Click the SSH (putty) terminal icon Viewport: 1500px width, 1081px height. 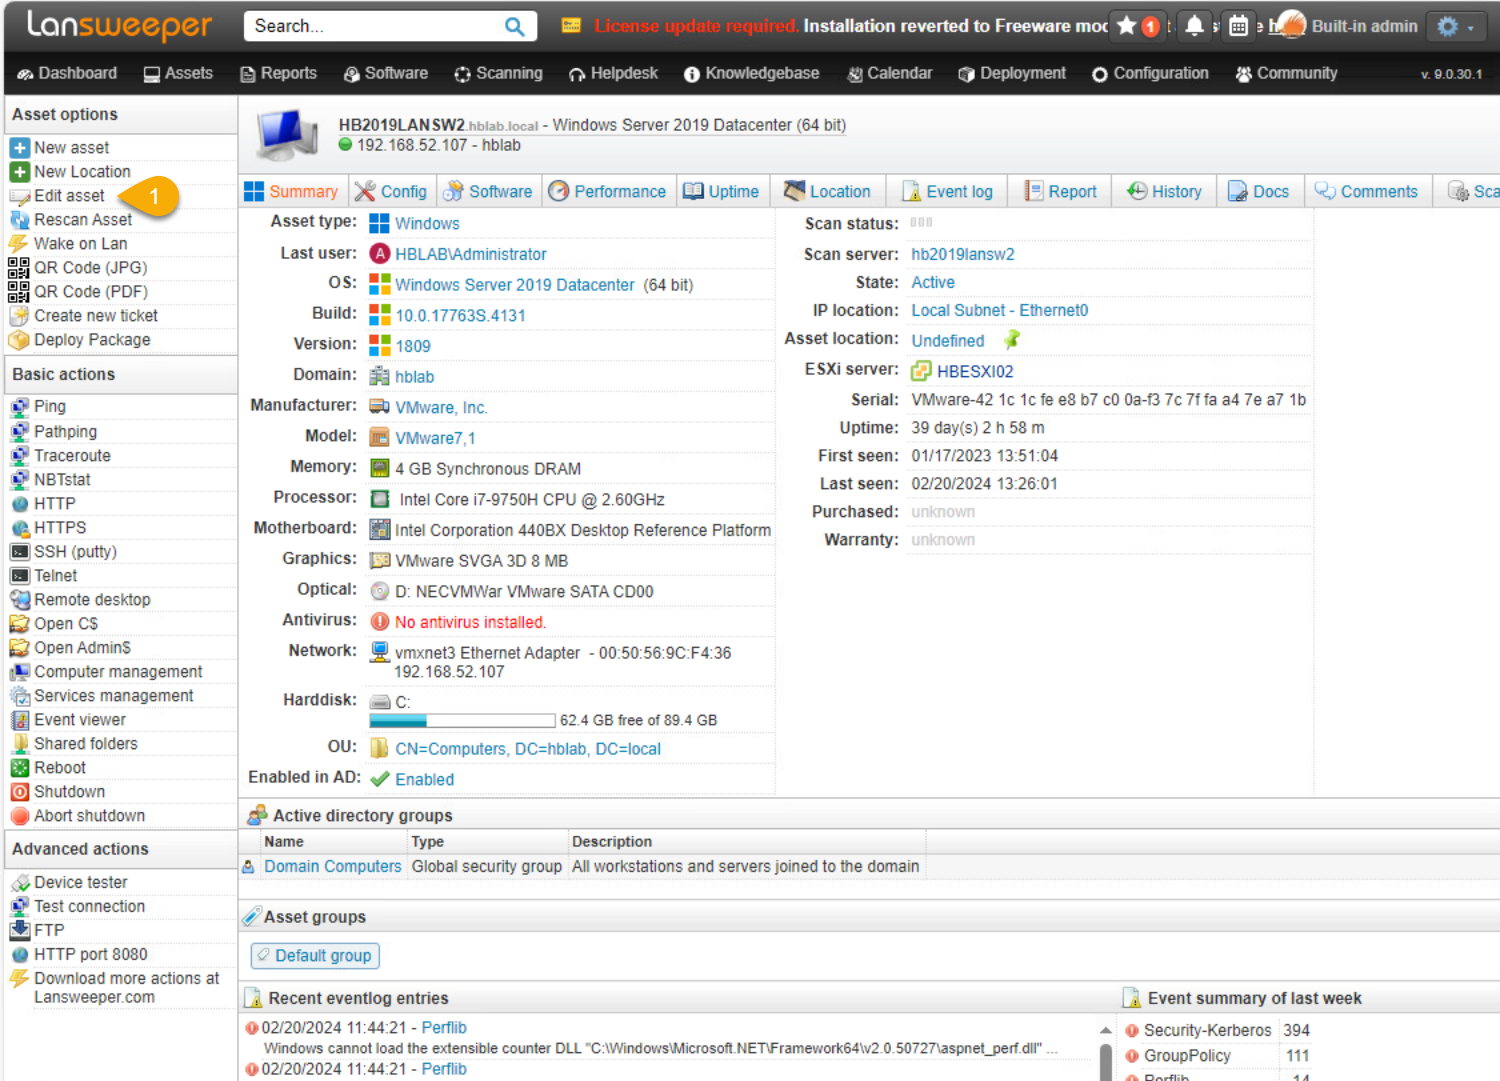coord(19,552)
